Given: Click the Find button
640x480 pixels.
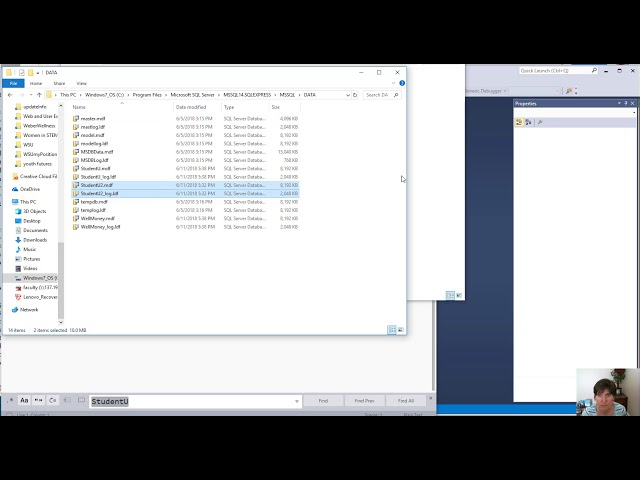Looking at the screenshot, I should tap(323, 401).
